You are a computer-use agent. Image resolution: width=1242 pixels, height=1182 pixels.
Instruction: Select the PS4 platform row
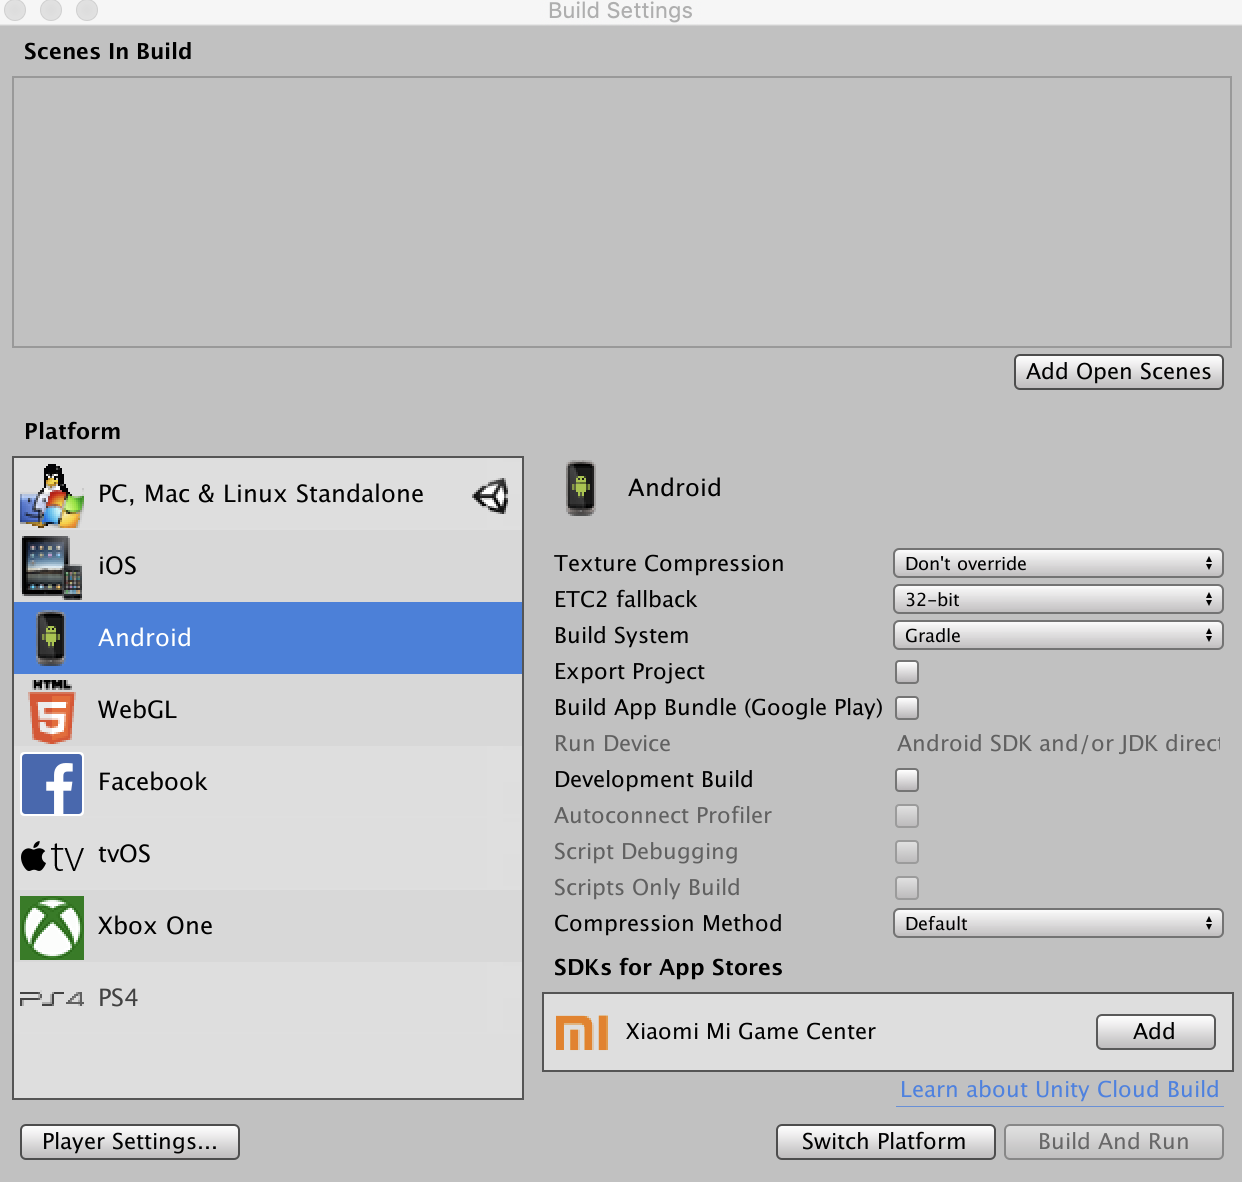click(x=268, y=998)
